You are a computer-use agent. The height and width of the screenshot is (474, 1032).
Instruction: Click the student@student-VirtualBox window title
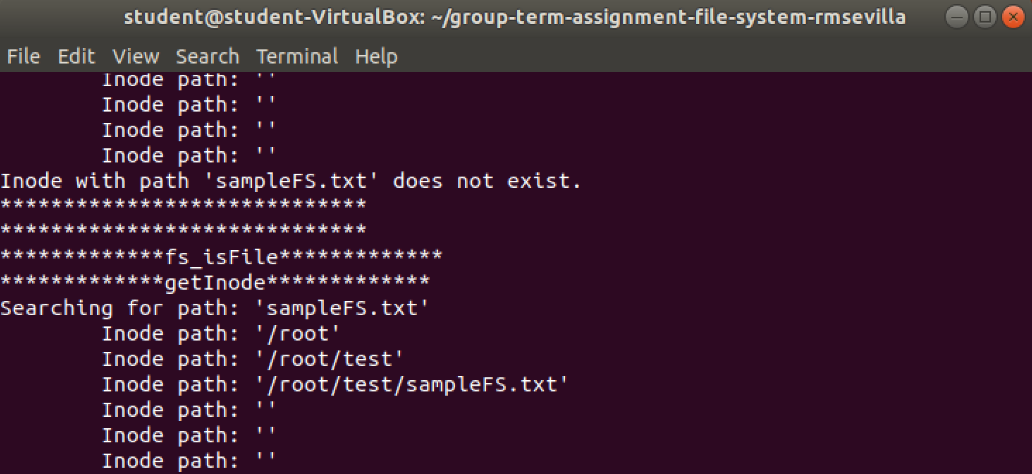(515, 18)
